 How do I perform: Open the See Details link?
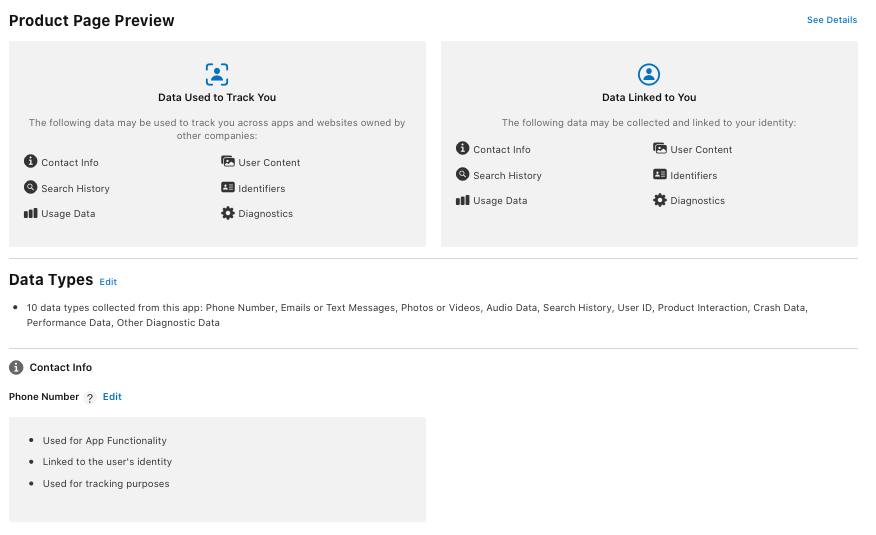pyautogui.click(x=832, y=20)
